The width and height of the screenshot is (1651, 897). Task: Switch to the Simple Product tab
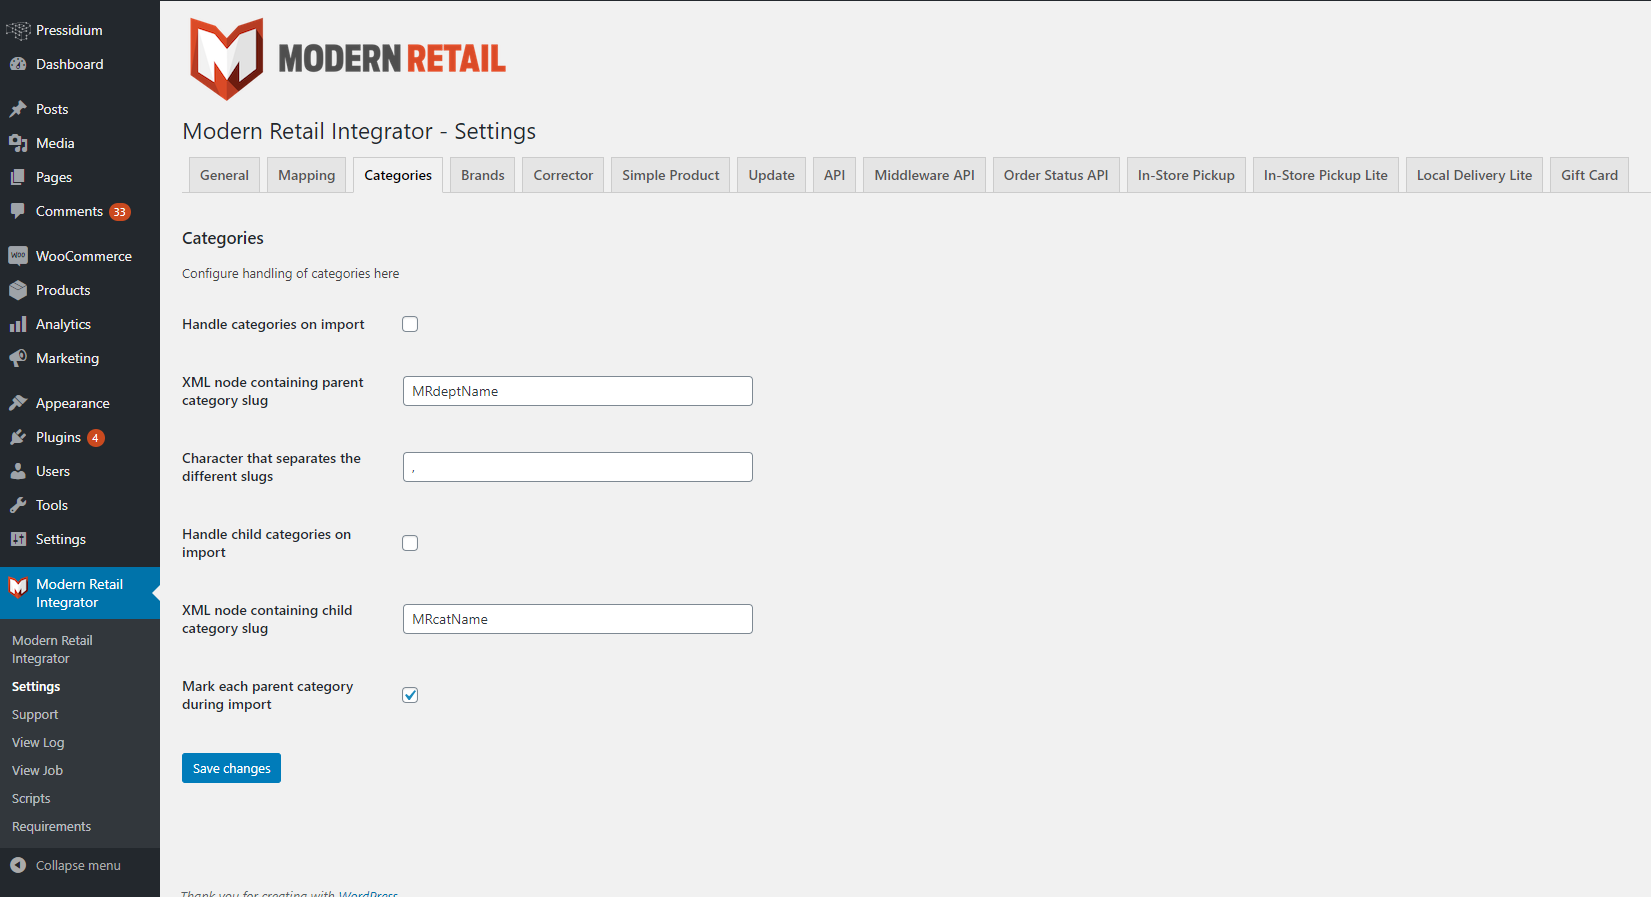click(671, 175)
